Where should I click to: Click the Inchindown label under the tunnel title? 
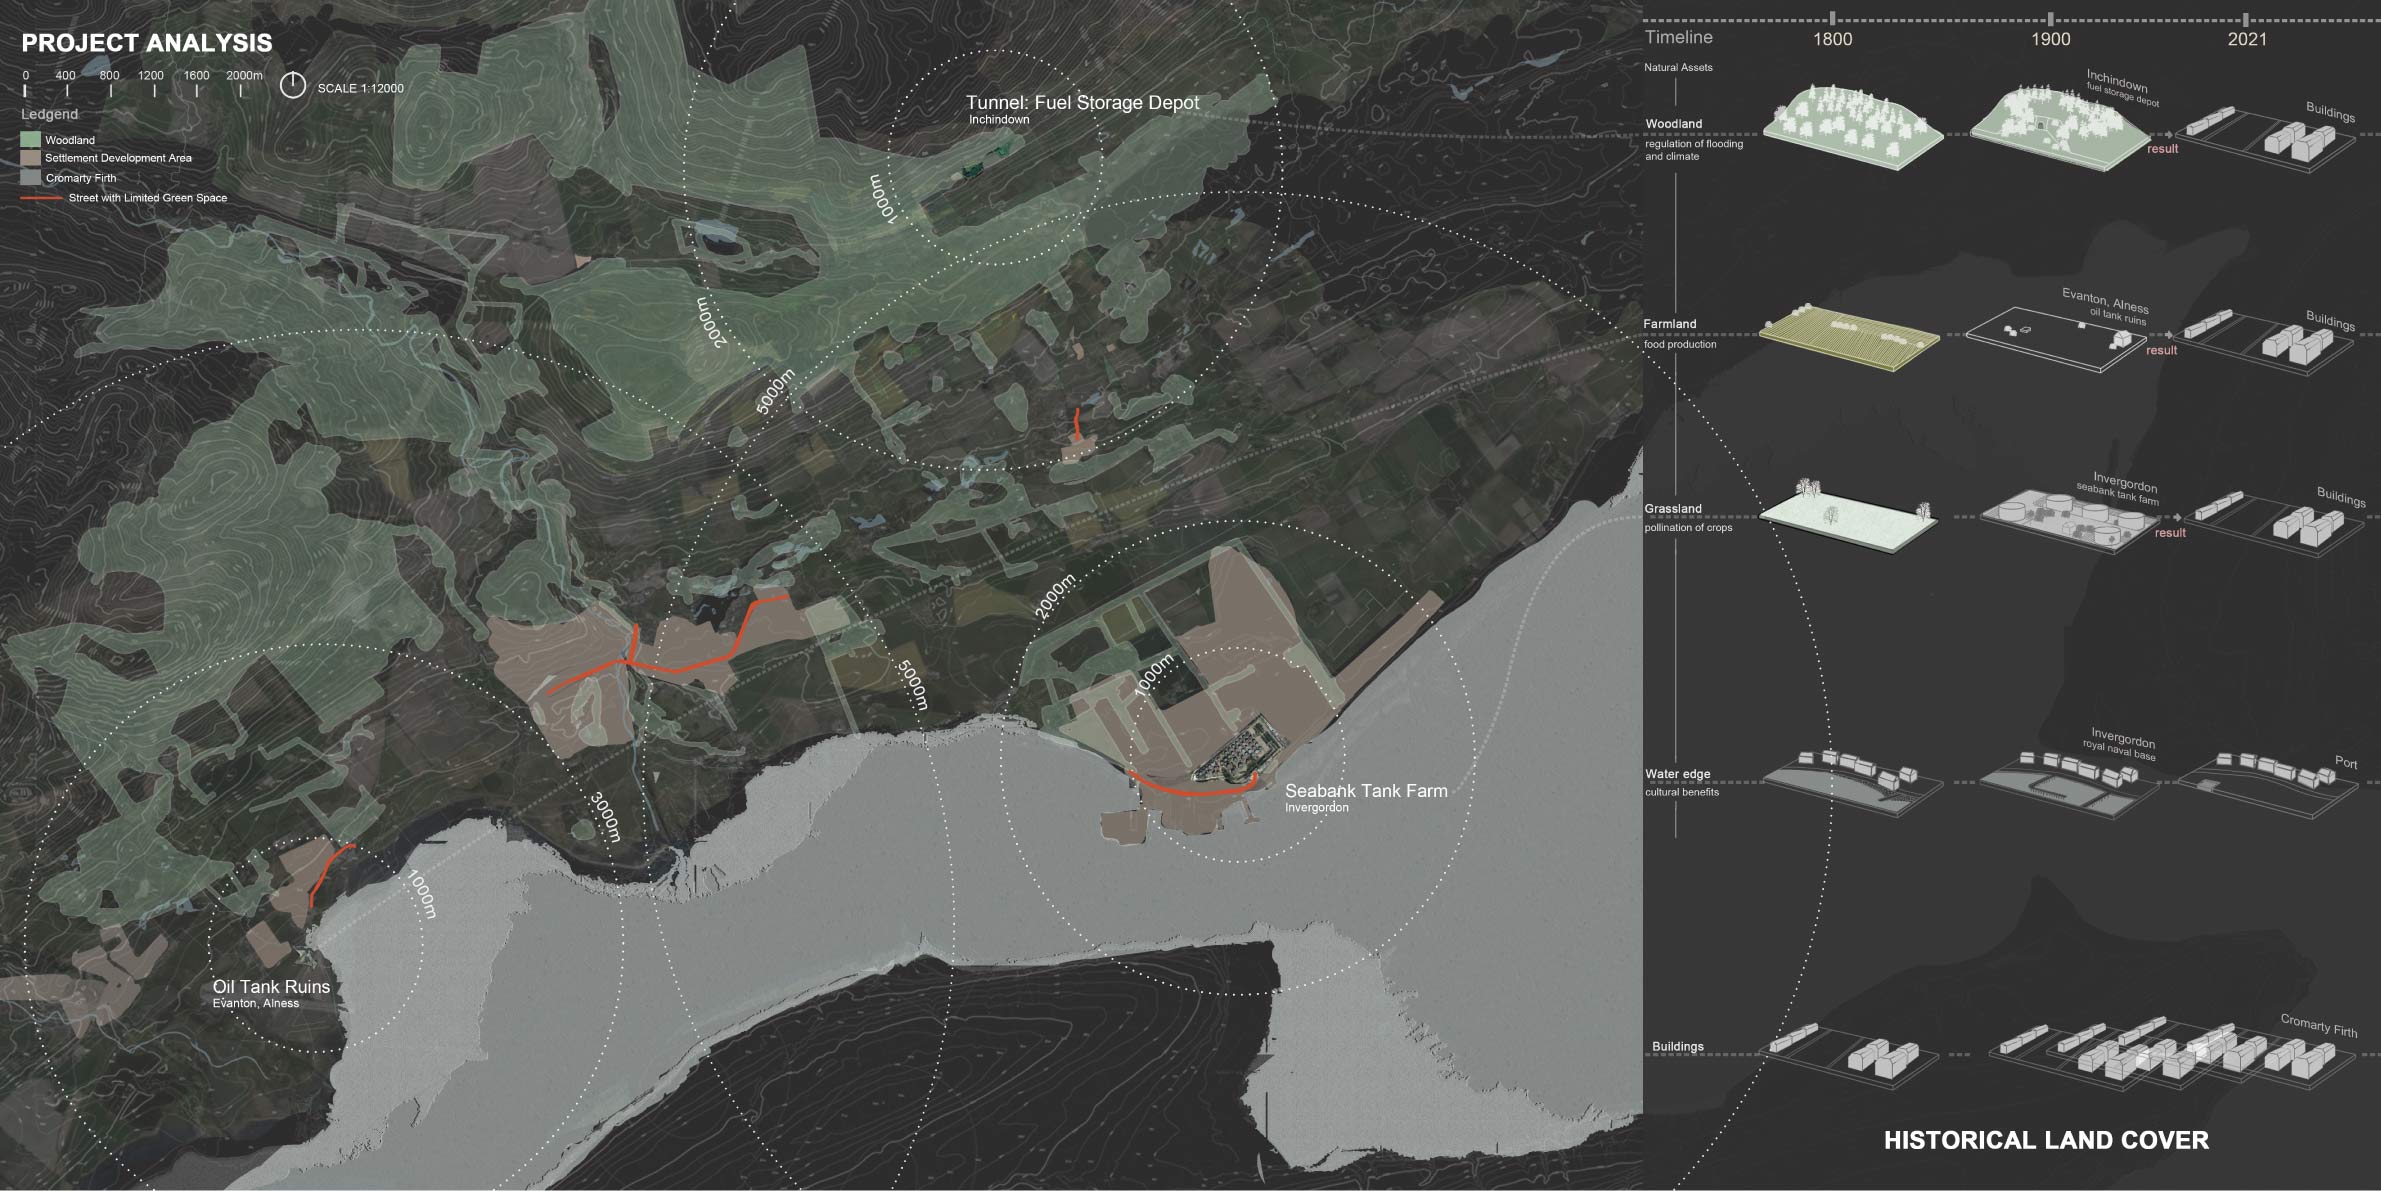(999, 119)
